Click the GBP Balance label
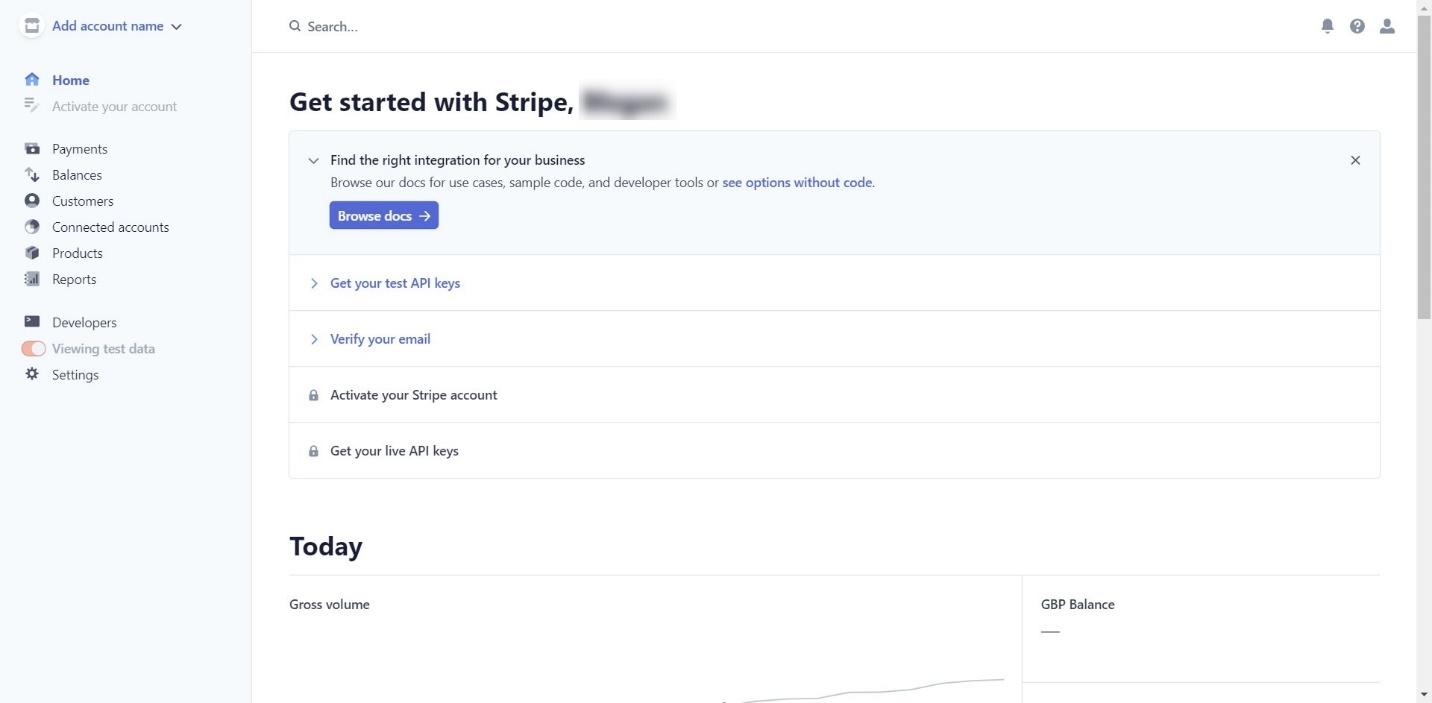Image resolution: width=1432 pixels, height=703 pixels. tap(1078, 604)
